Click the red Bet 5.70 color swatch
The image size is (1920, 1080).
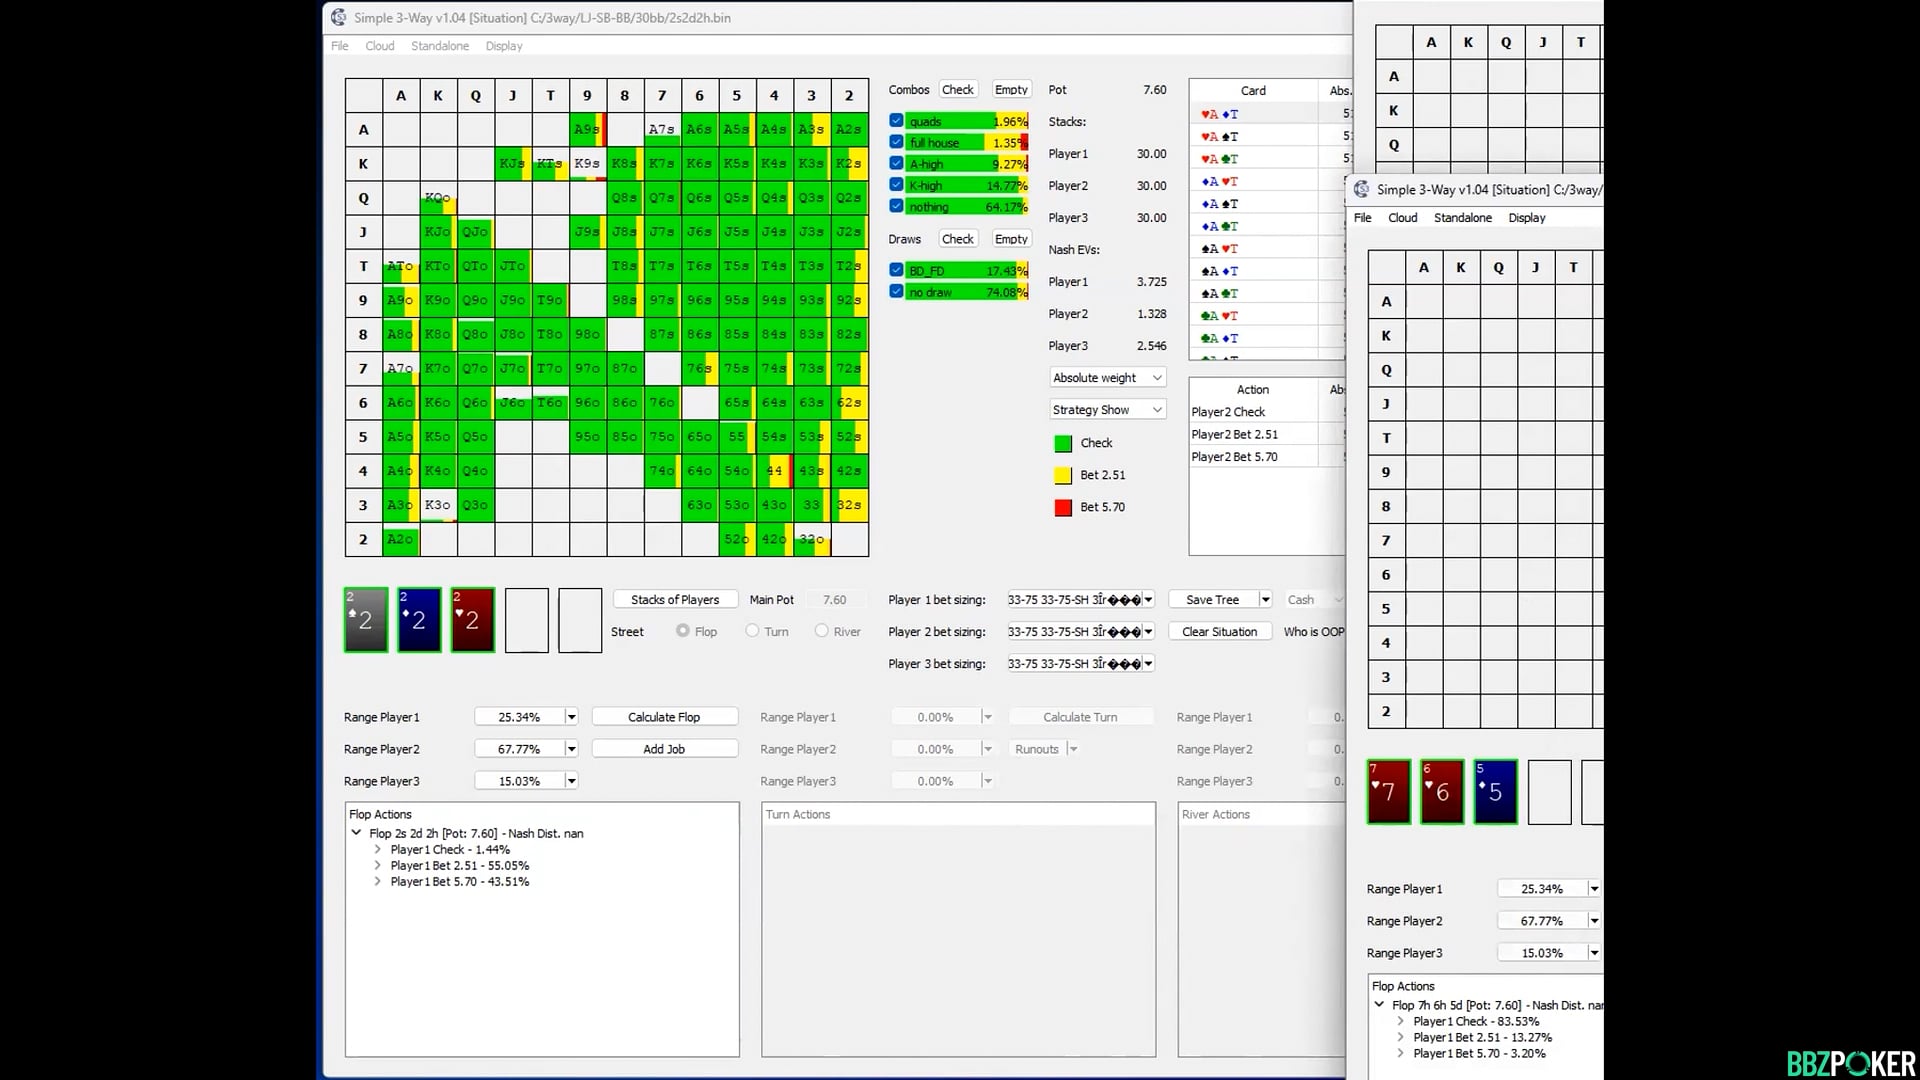click(1063, 507)
